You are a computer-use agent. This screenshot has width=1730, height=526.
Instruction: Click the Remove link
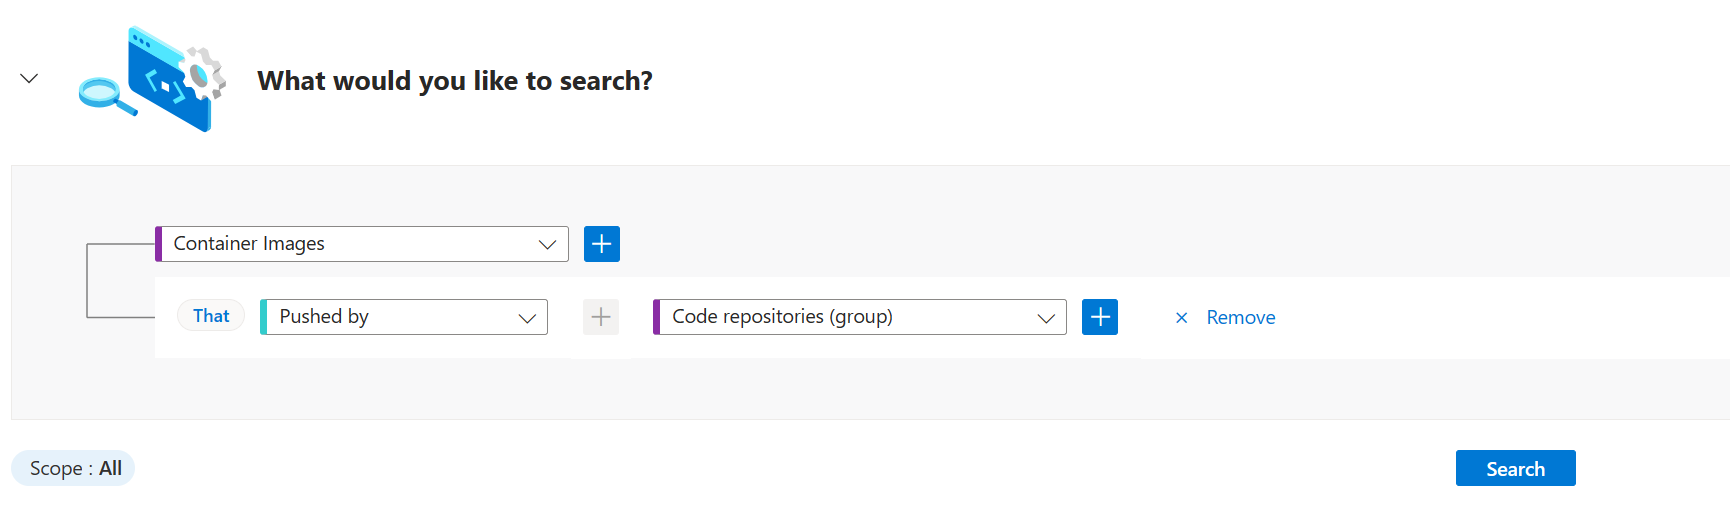click(x=1240, y=318)
